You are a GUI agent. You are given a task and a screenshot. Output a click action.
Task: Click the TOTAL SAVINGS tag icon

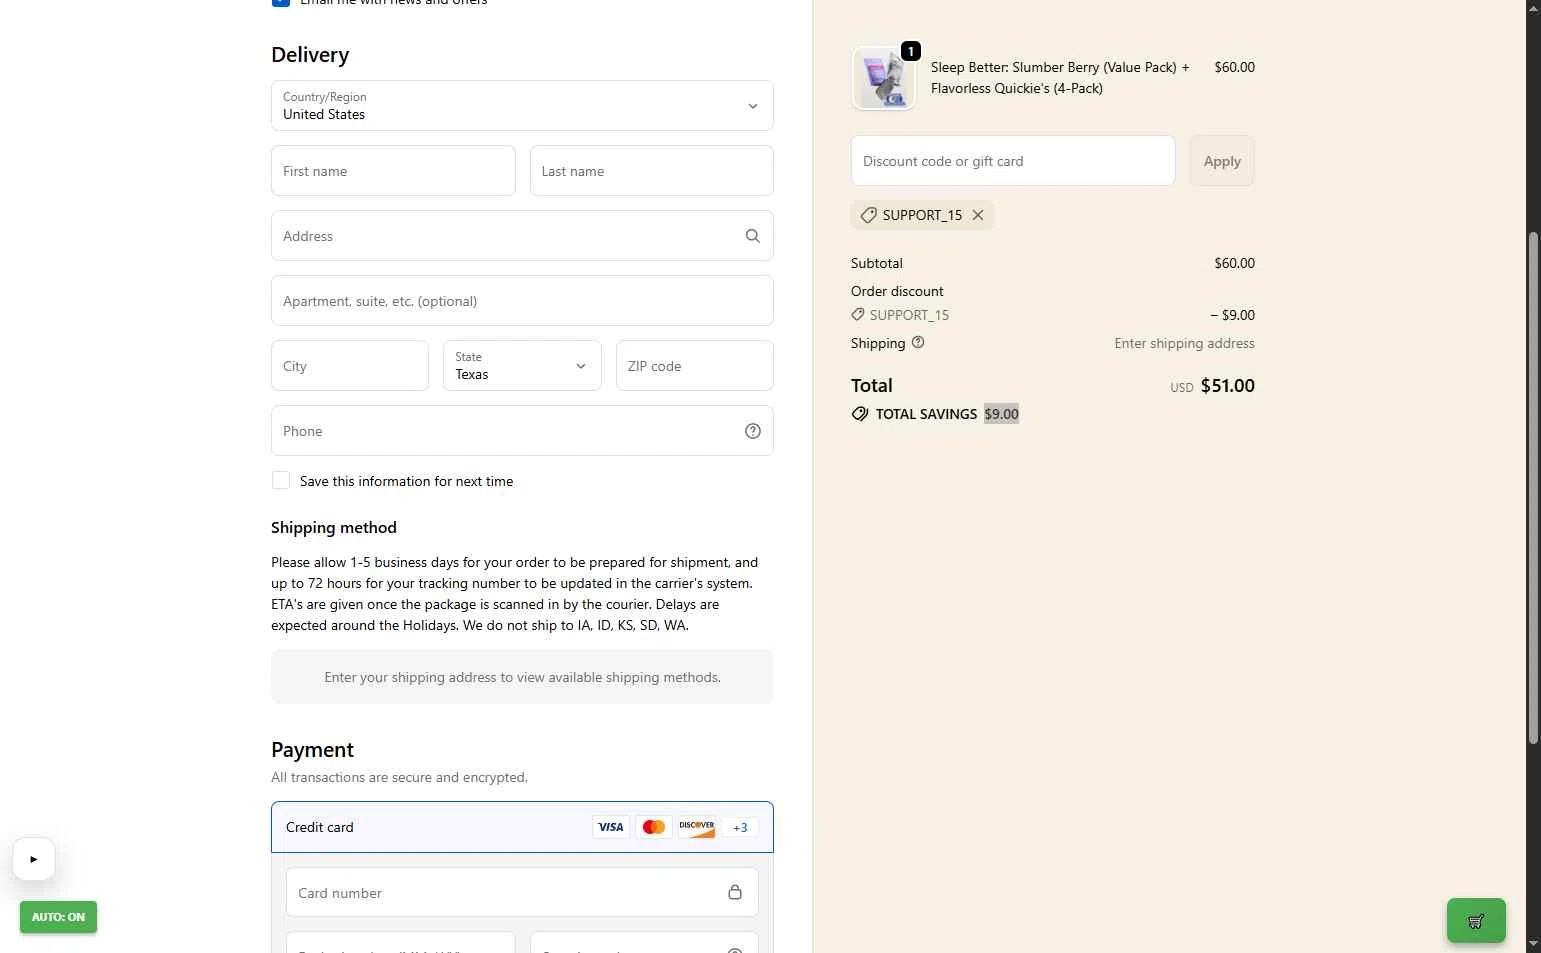(860, 414)
